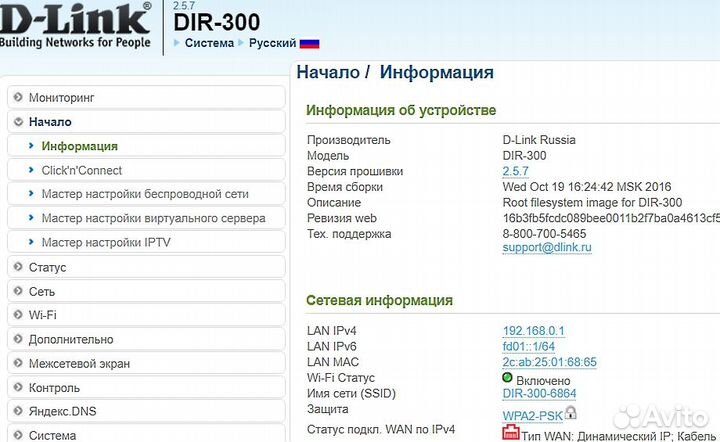Expand the Мониторинг section
This screenshot has height=442, width=720.
[x=146, y=97]
